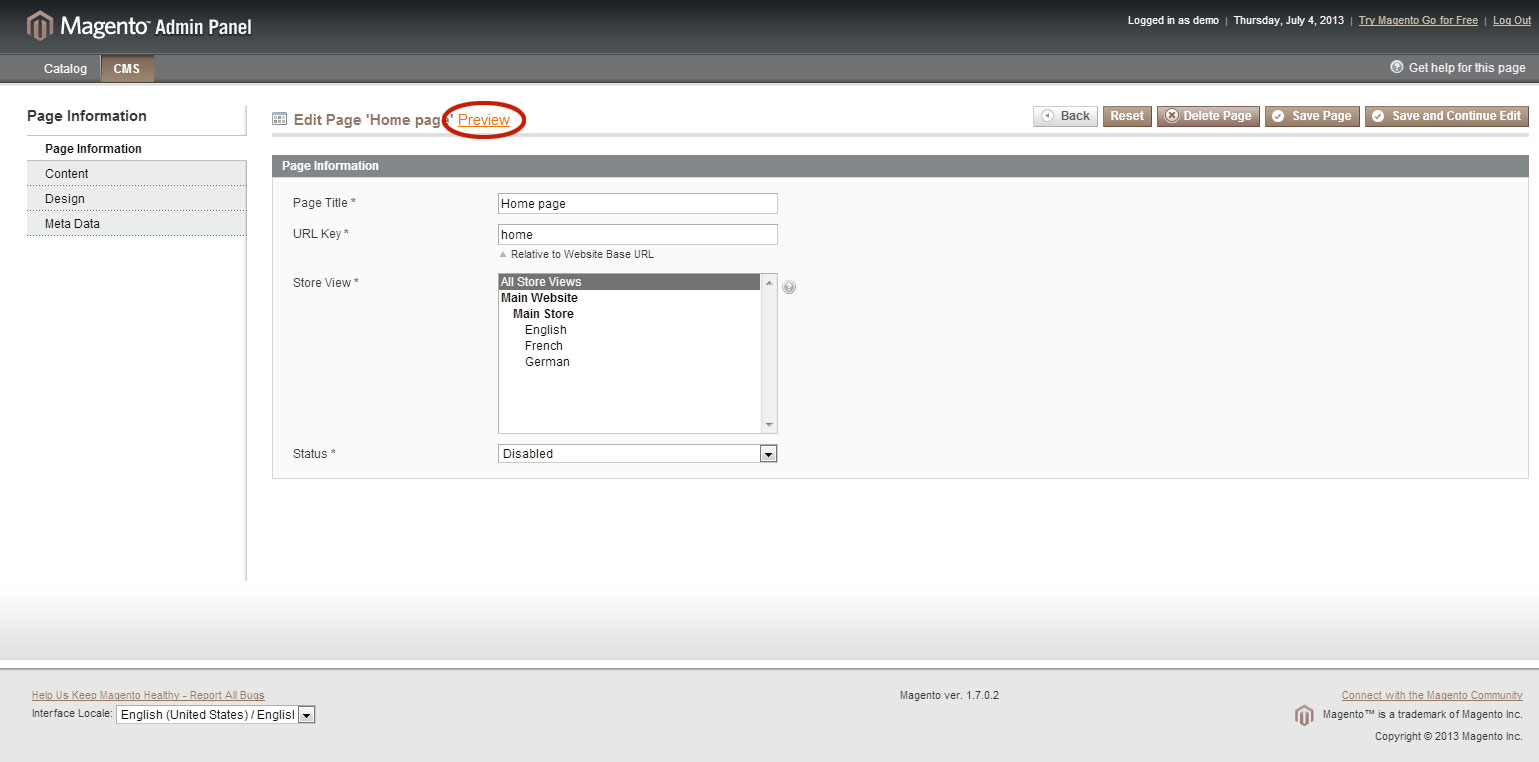Click Try Magento Go for Free link
Screen dimensions: 1539x762
(1418, 20)
